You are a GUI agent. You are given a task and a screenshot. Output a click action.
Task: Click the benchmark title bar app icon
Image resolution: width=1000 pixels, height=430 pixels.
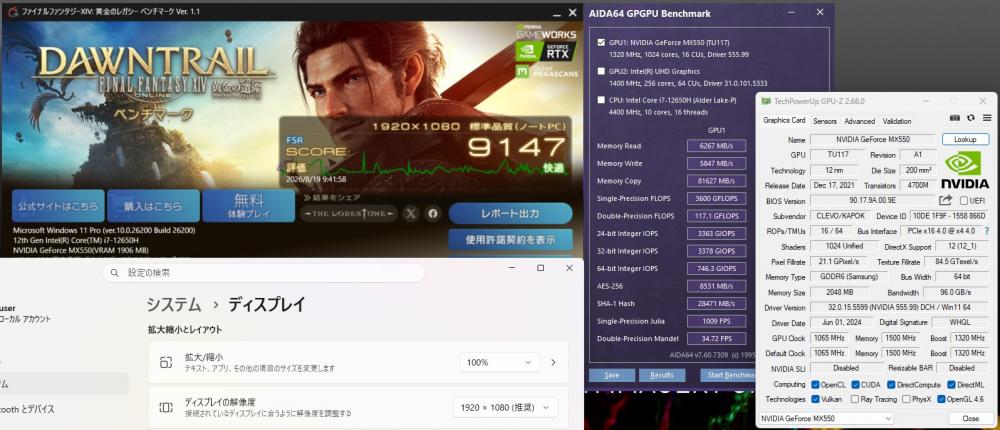coord(11,11)
